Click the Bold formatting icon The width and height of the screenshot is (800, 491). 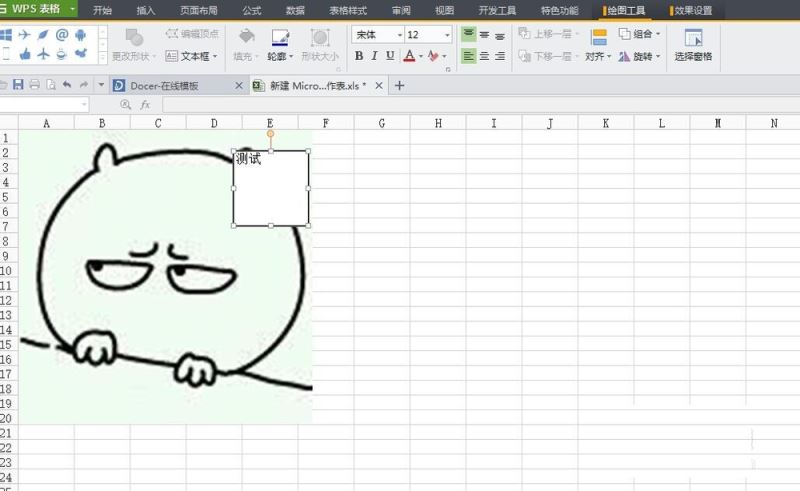(x=359, y=56)
